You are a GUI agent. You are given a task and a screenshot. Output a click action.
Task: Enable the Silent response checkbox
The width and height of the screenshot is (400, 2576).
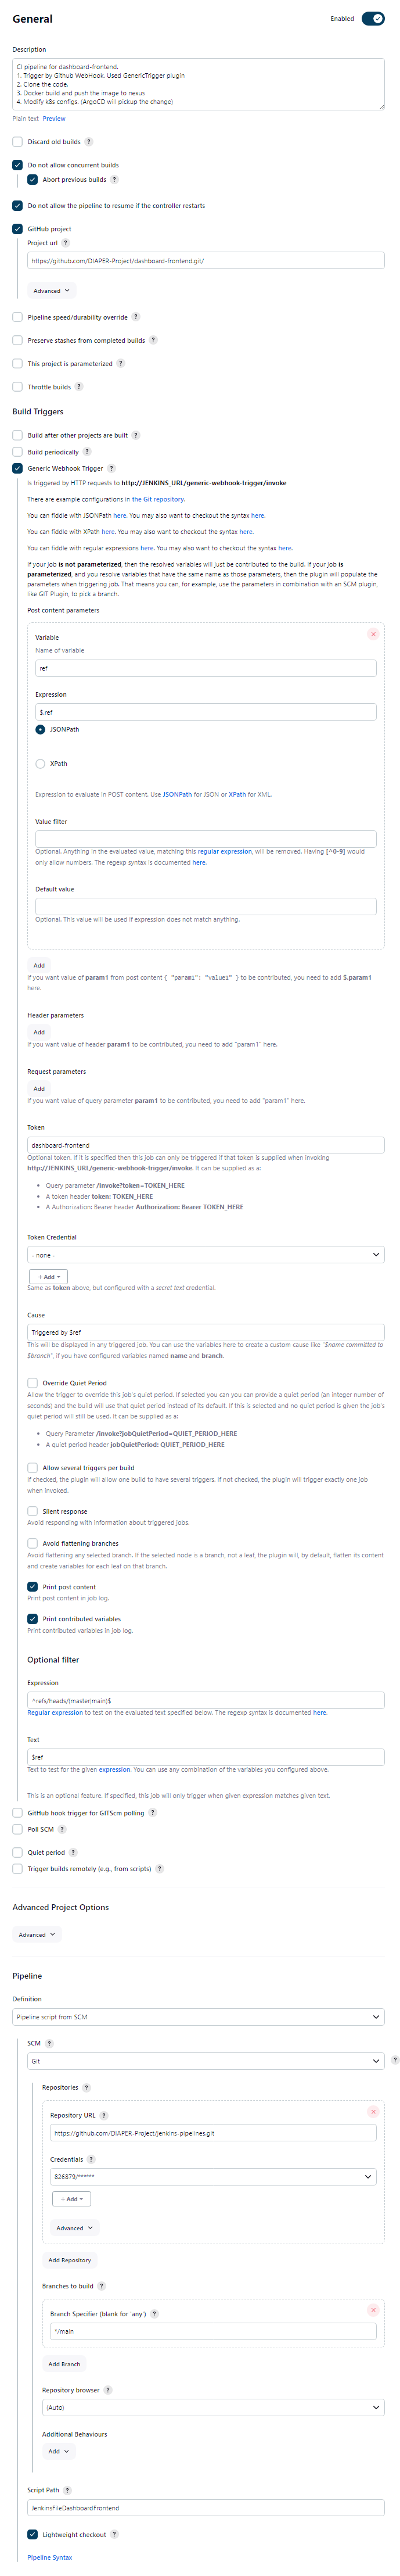point(32,1511)
